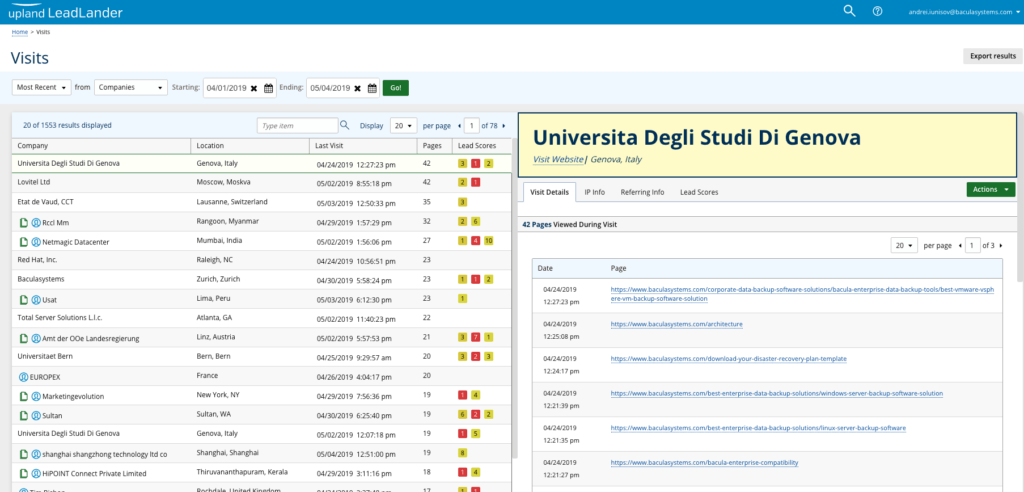
Task: Open the pages-viewed per-page dropdown
Action: 904,246
